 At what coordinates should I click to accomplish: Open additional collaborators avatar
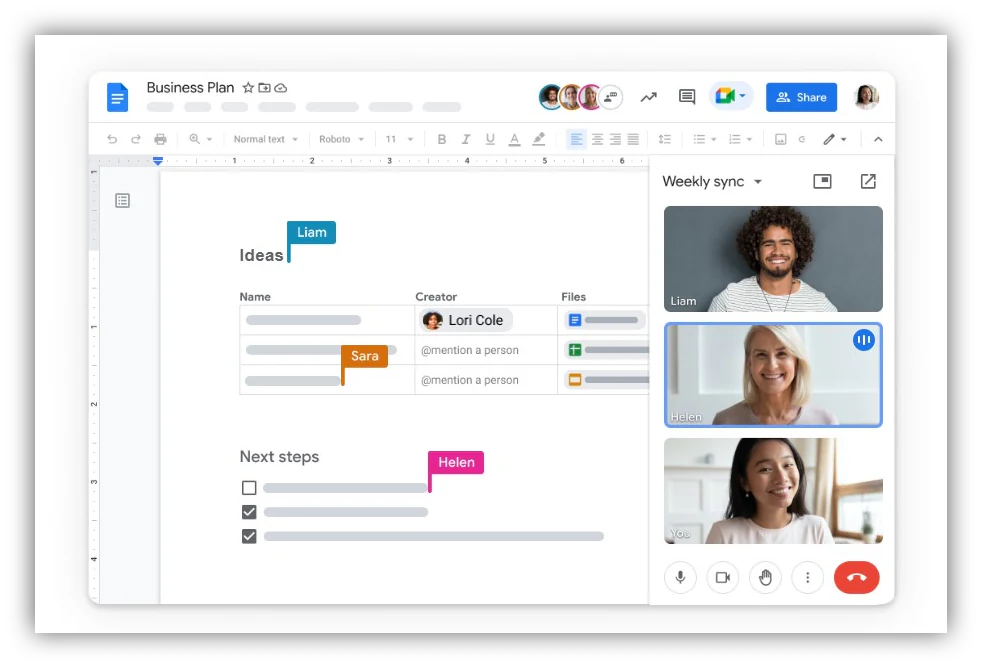coord(611,97)
